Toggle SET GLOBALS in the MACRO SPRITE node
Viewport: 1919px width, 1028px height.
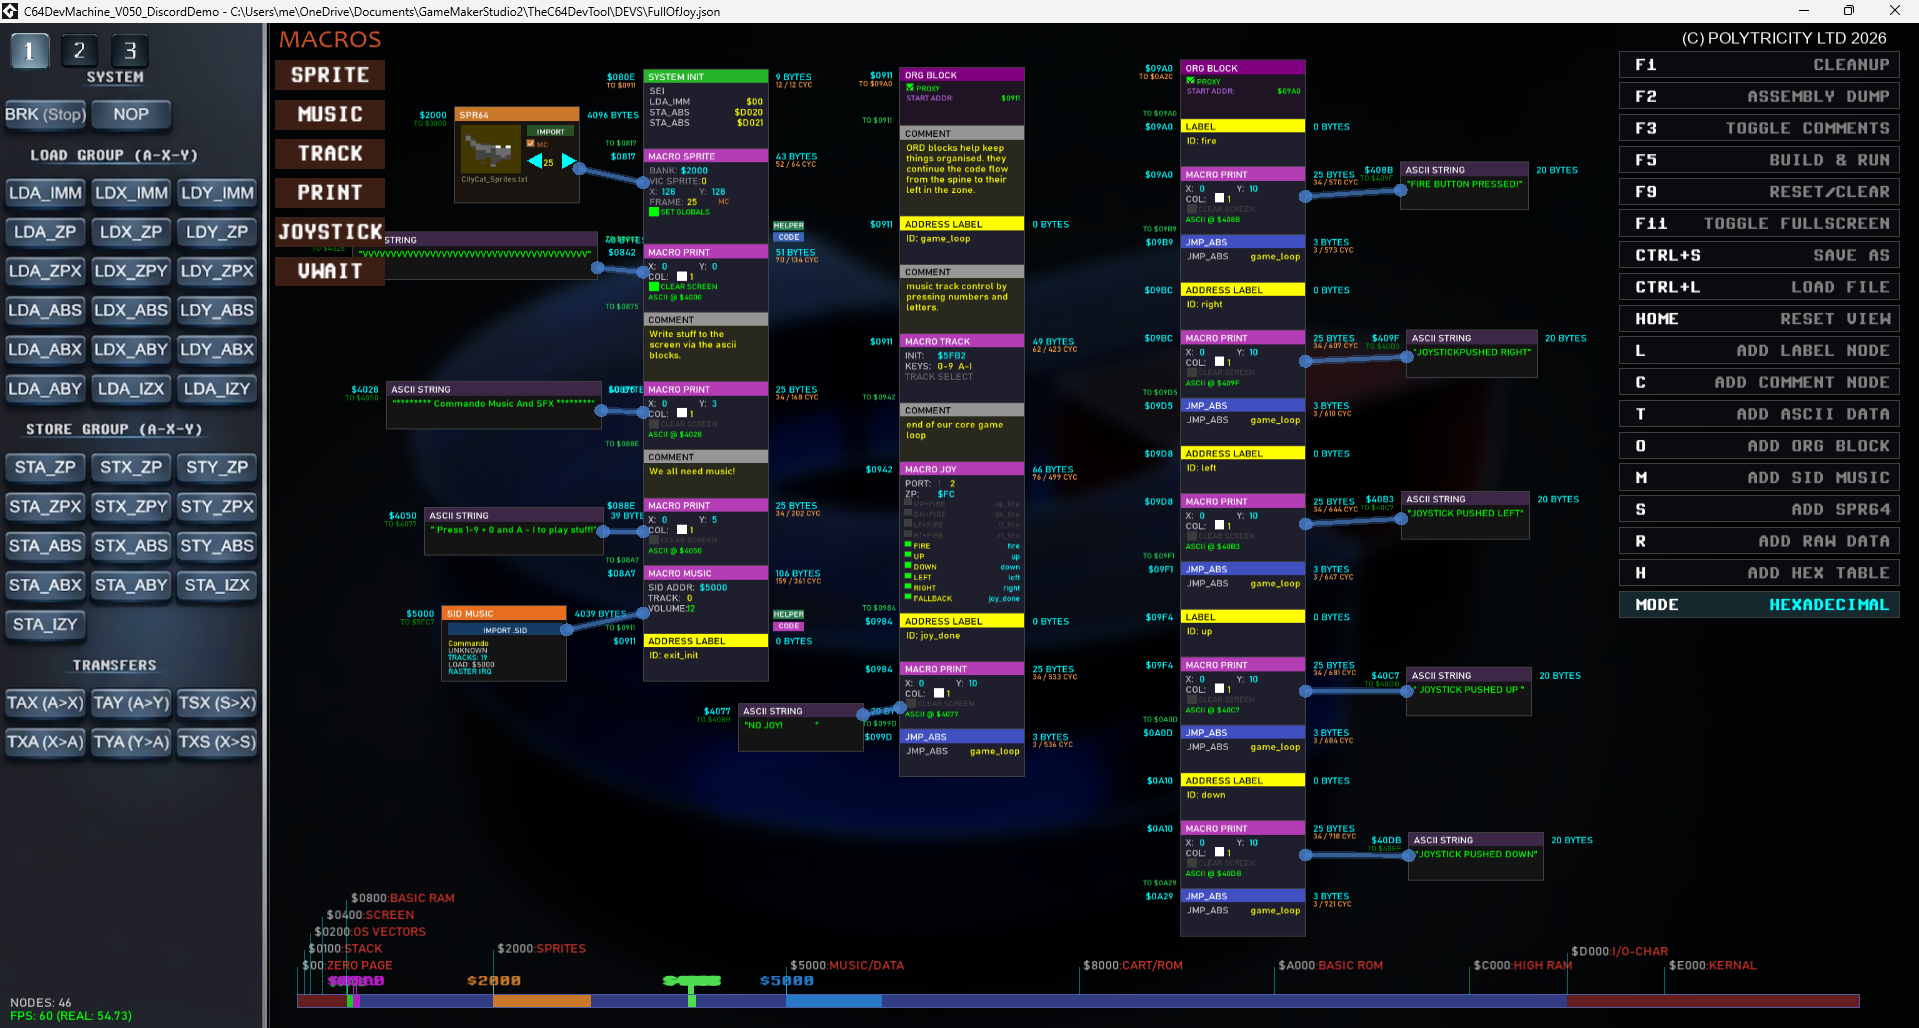coord(654,212)
